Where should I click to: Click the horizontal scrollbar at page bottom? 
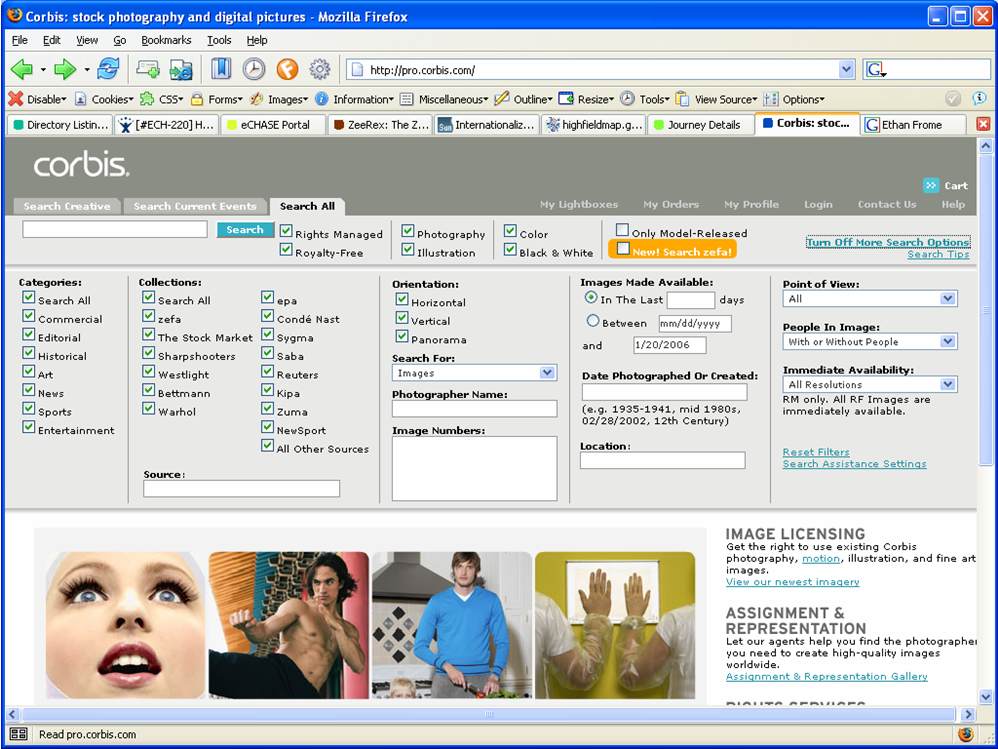pos(489,714)
